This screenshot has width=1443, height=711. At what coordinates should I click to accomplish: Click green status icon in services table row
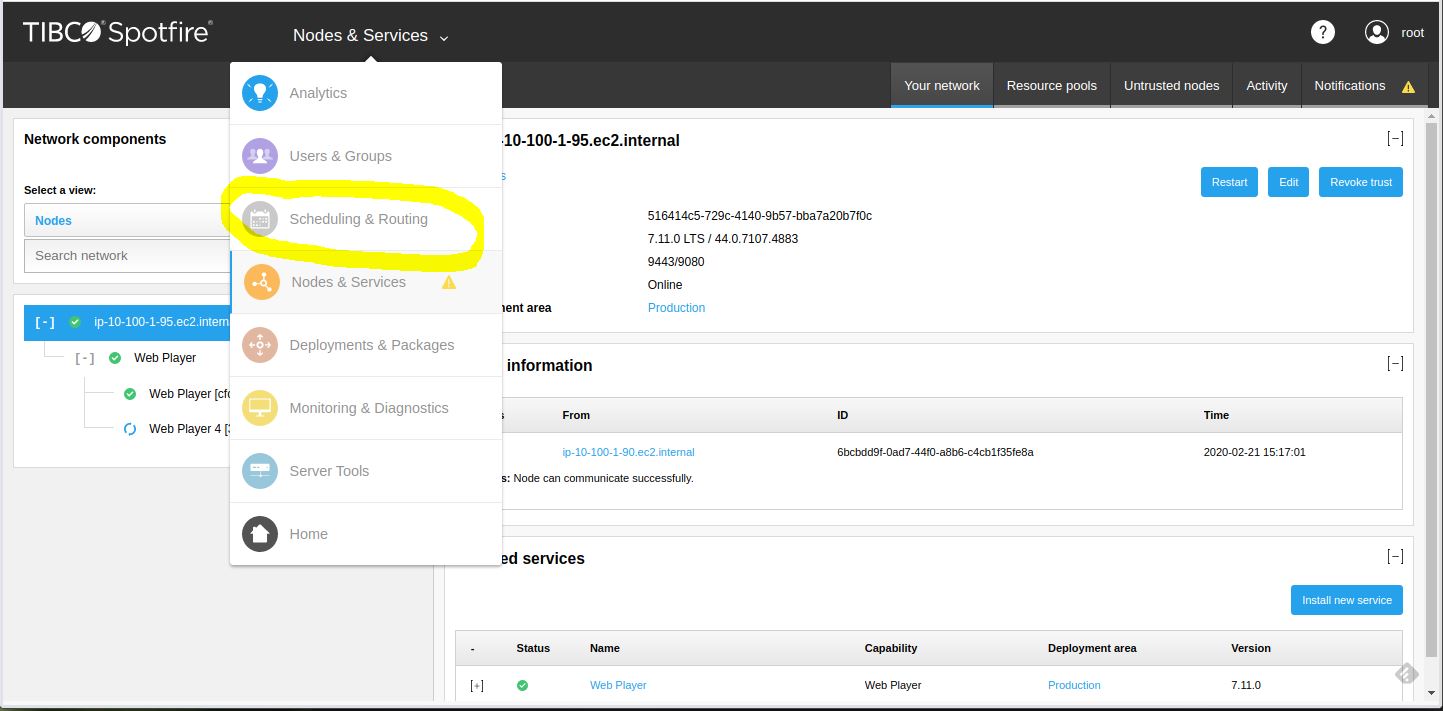(x=522, y=685)
